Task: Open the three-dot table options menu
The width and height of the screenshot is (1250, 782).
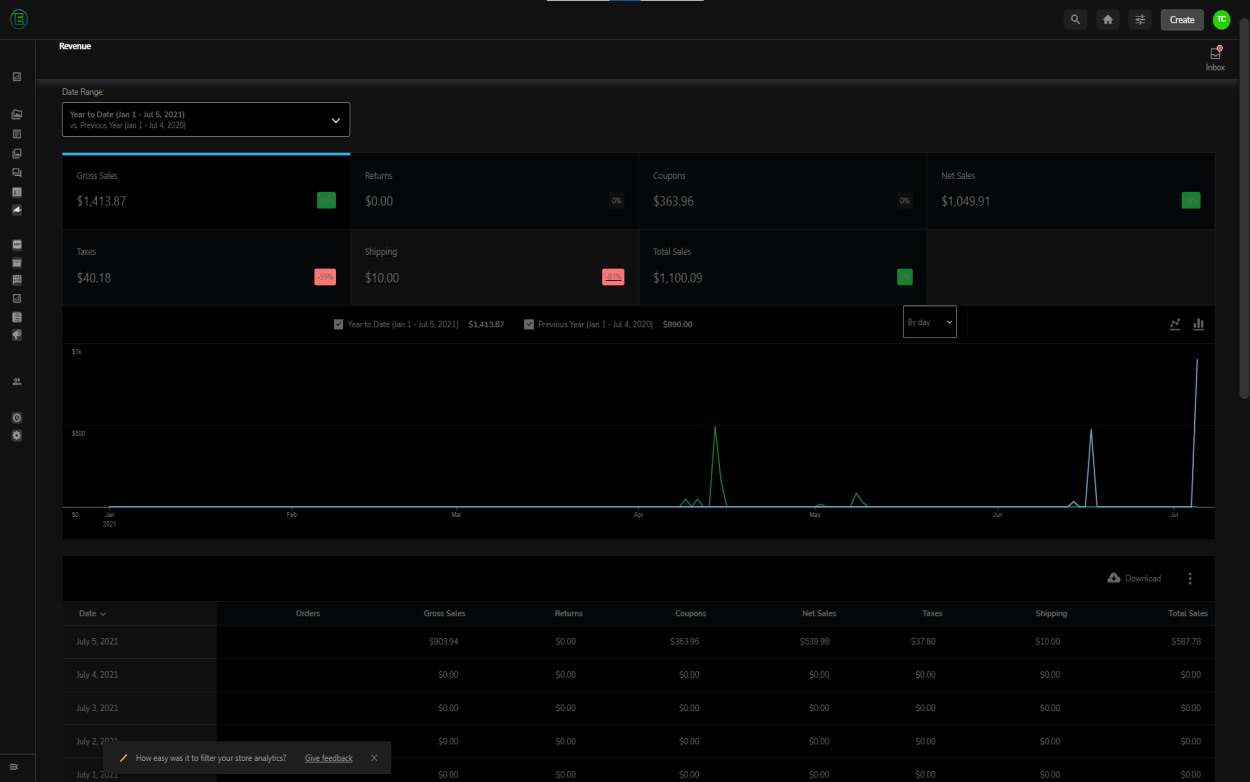Action: pyautogui.click(x=1190, y=578)
